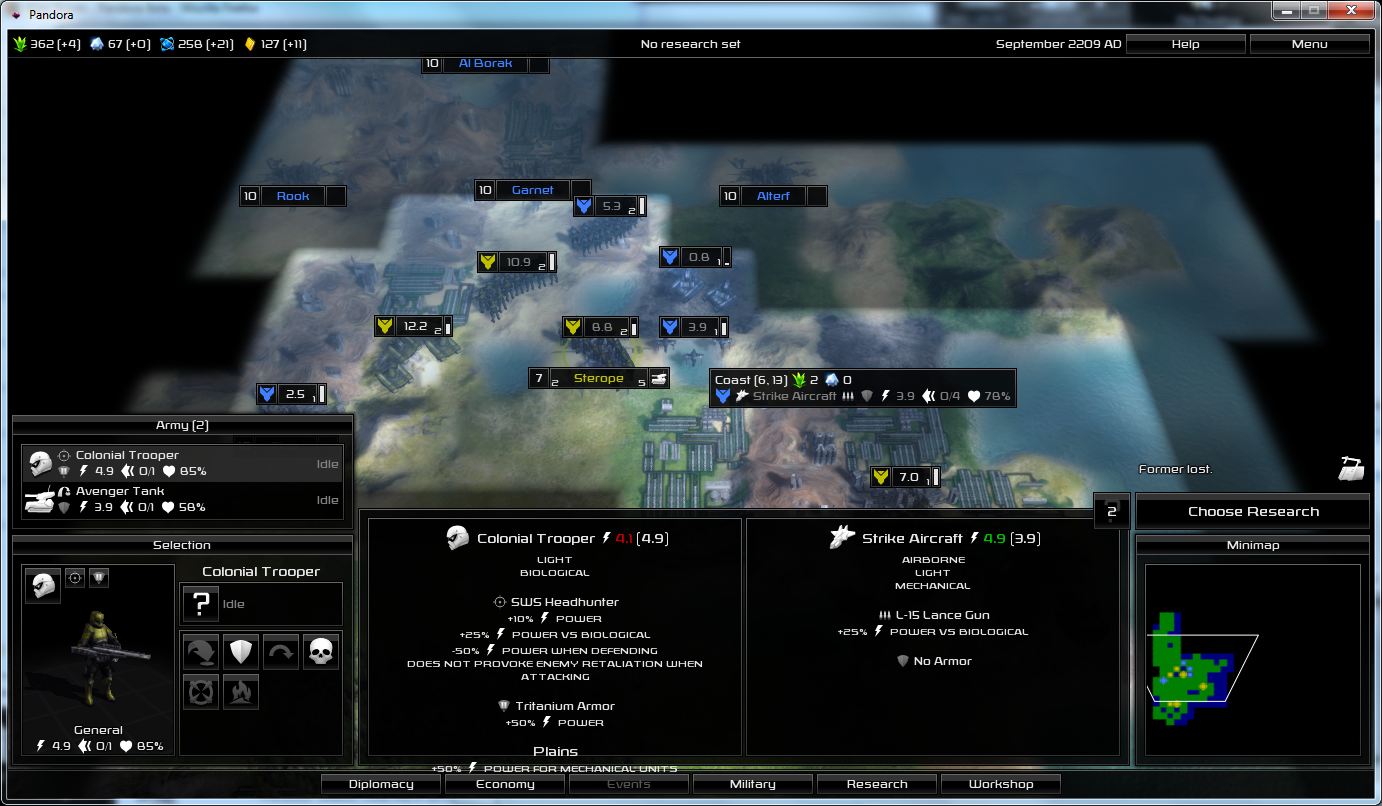Click the Choose Research button

(1253, 511)
